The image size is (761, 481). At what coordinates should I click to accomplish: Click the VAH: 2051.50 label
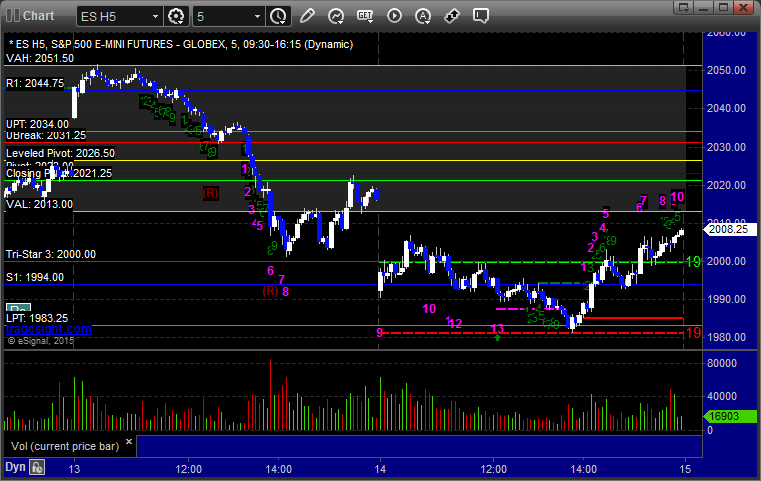[x=40, y=58]
